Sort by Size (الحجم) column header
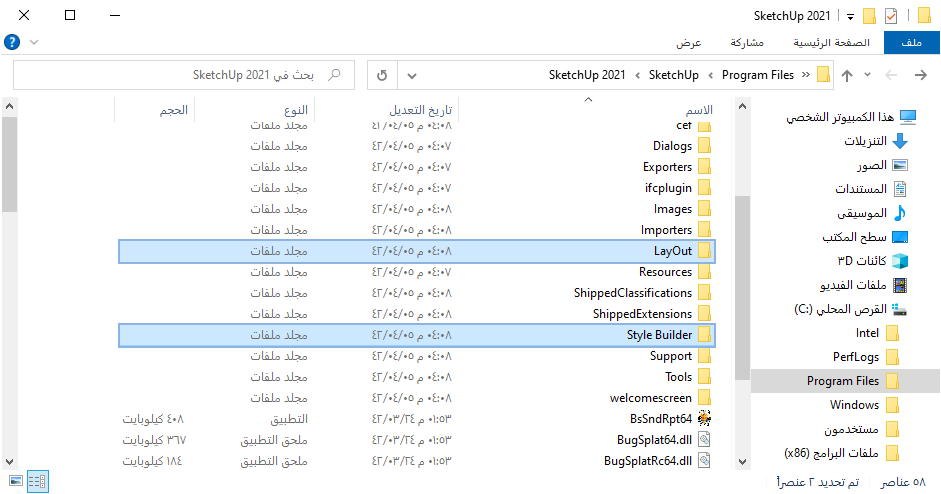 [x=174, y=110]
